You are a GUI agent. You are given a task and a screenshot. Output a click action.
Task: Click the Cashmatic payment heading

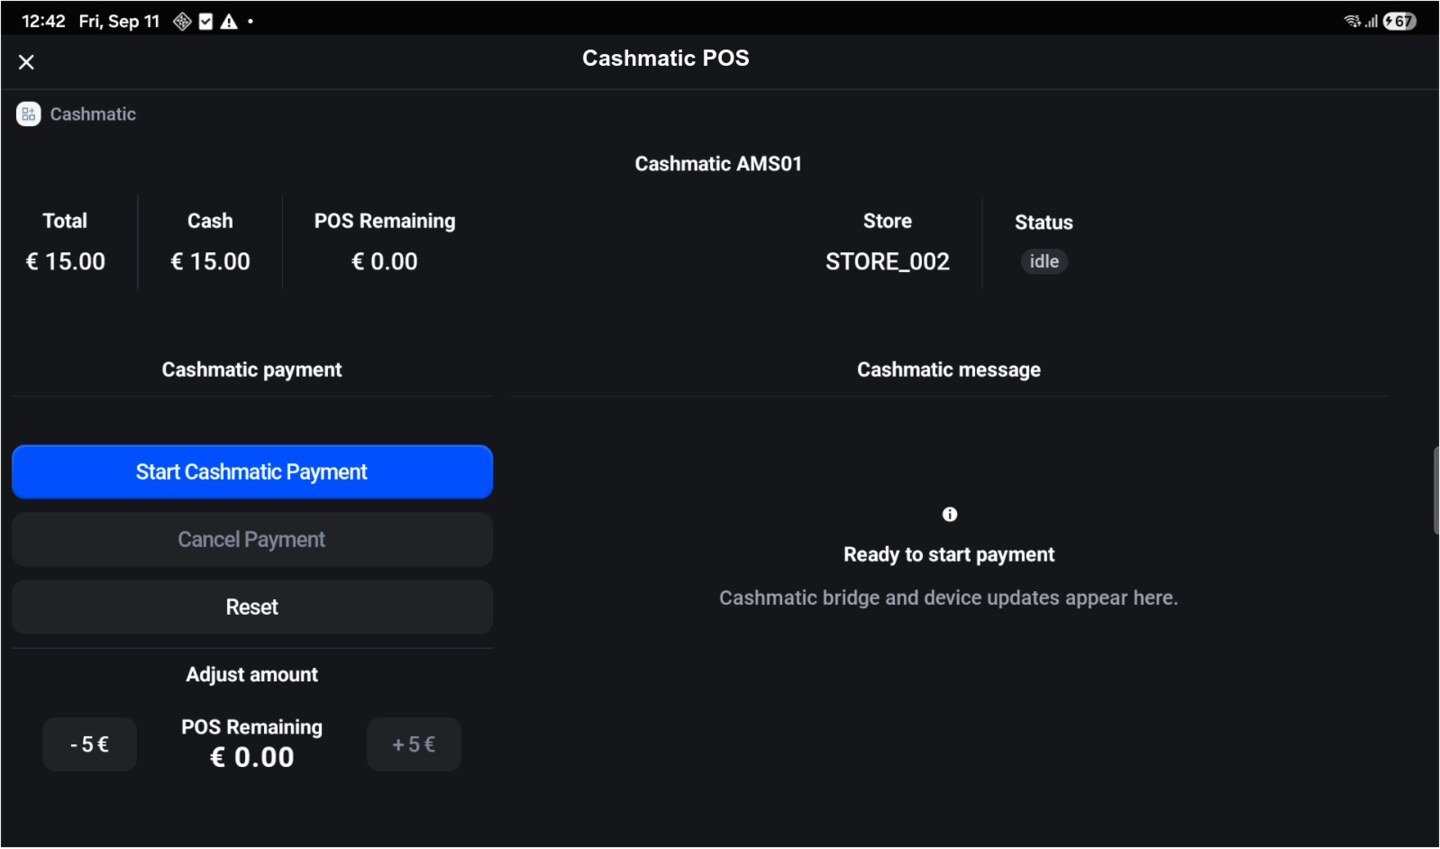(x=252, y=370)
